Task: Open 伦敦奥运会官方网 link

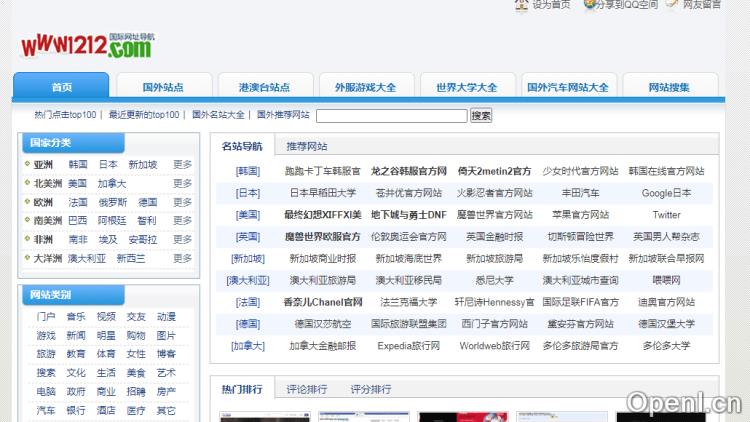Action: click(408, 237)
